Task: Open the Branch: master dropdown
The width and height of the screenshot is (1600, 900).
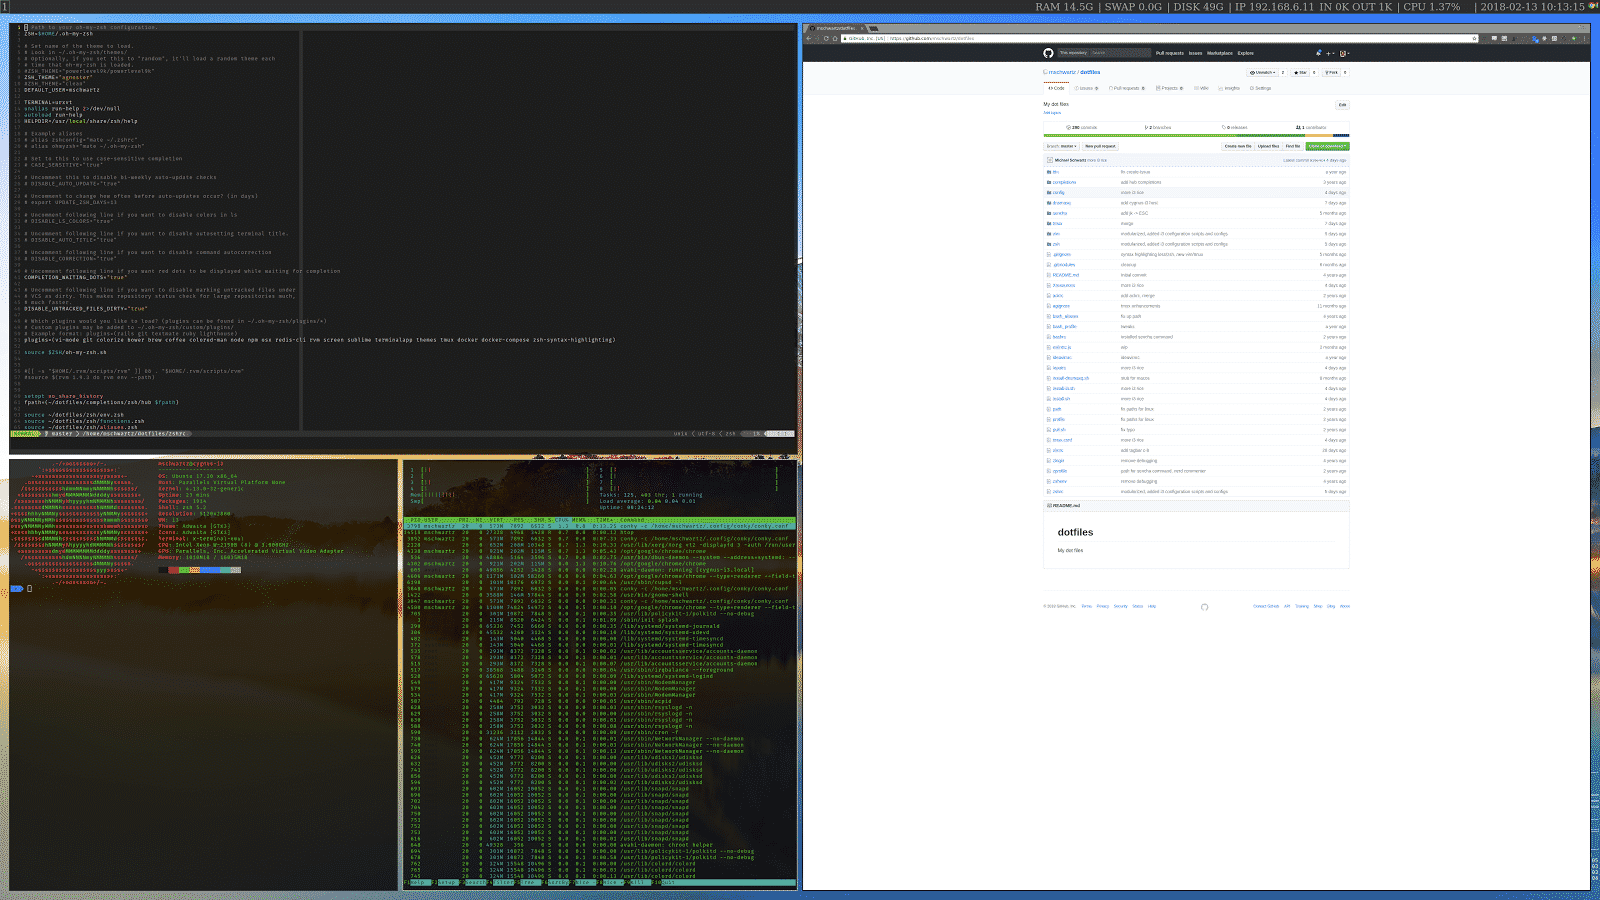Action: [1061, 146]
